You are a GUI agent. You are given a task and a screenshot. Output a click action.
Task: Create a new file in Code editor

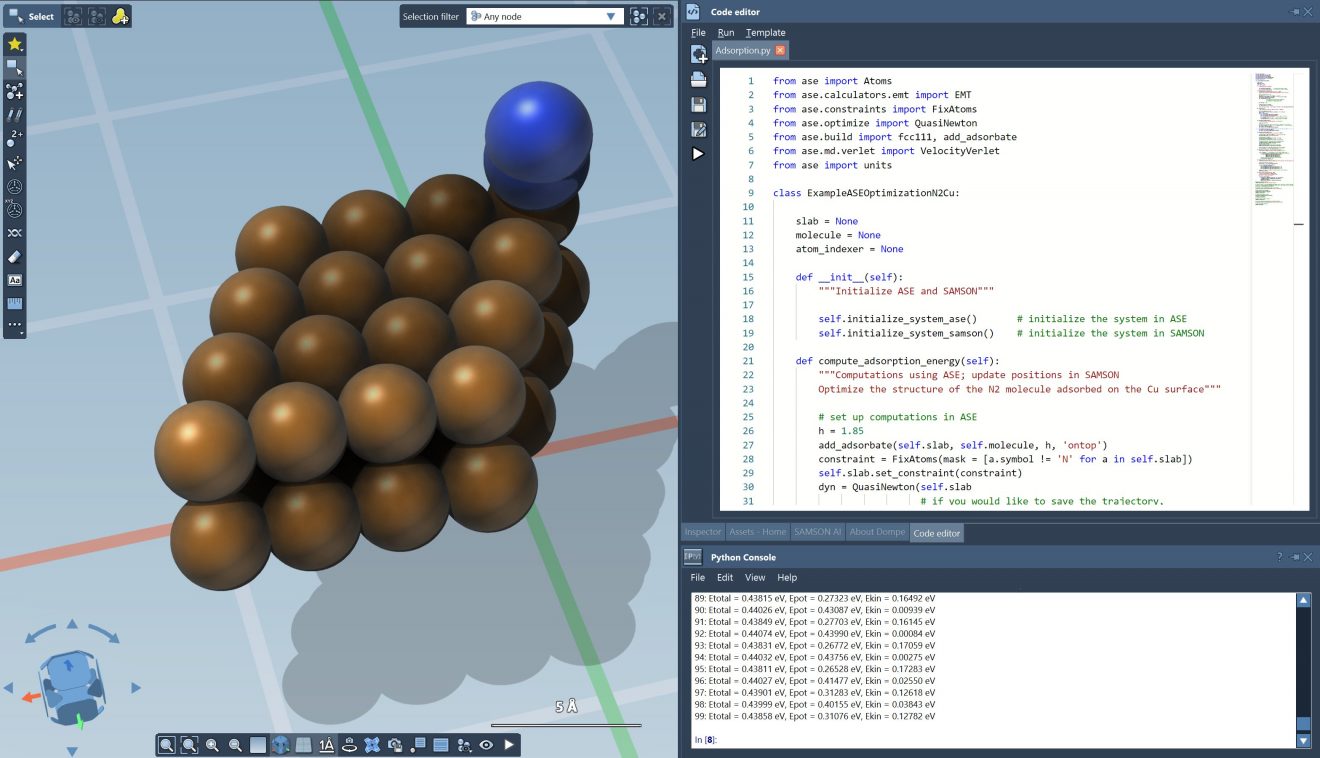point(698,55)
